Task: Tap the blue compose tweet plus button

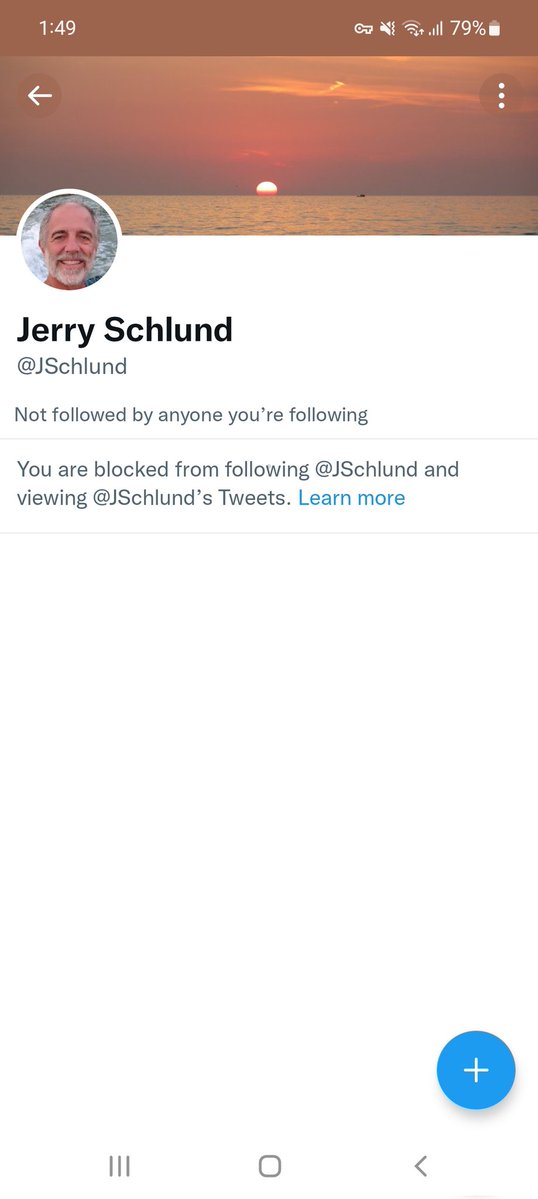Action: coord(476,1070)
